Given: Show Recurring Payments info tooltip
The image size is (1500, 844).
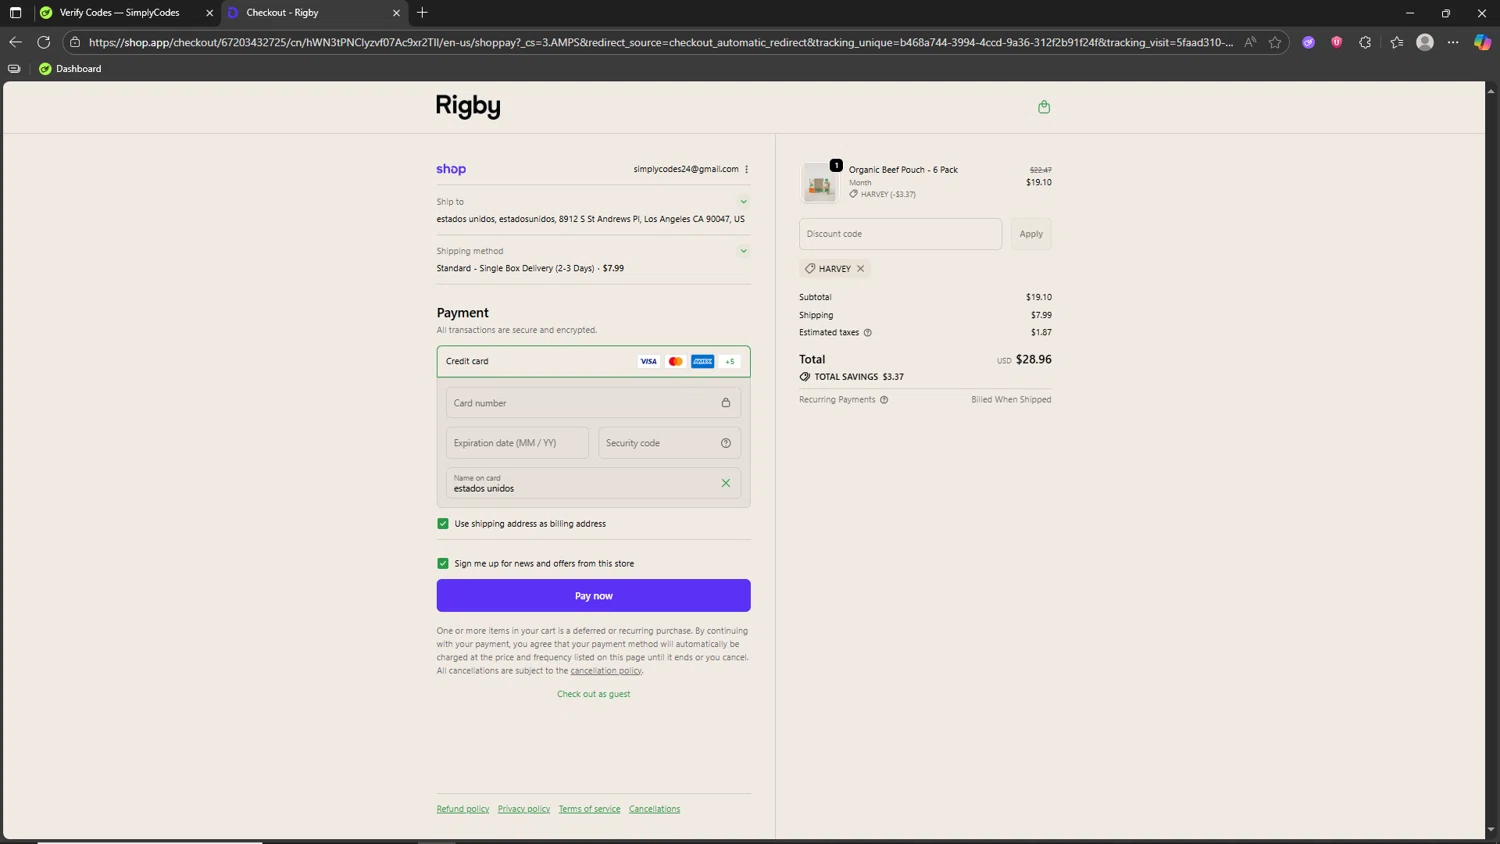Looking at the screenshot, I should (884, 400).
